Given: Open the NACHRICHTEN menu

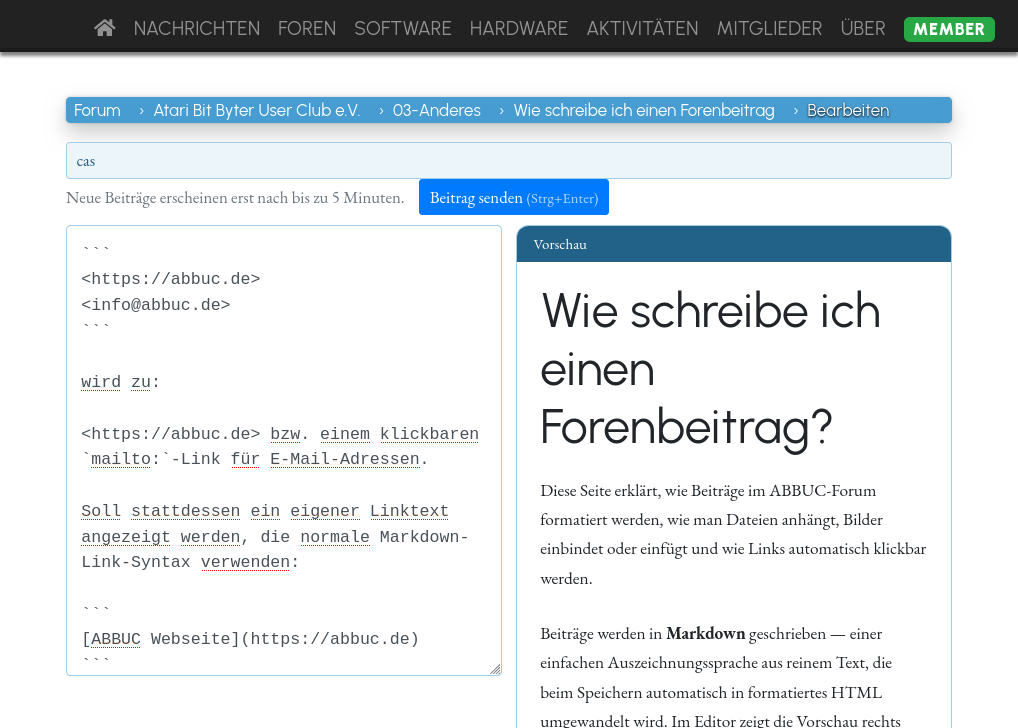Looking at the screenshot, I should [x=197, y=29].
